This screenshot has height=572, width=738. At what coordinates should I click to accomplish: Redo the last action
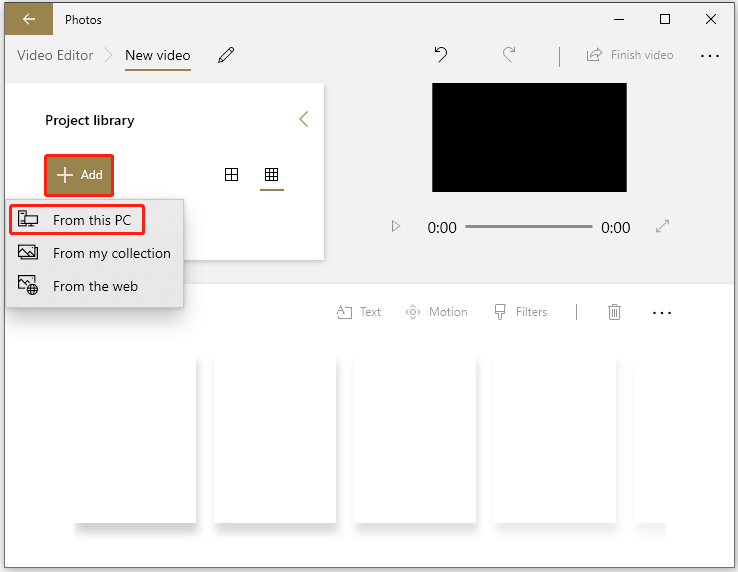(x=509, y=55)
